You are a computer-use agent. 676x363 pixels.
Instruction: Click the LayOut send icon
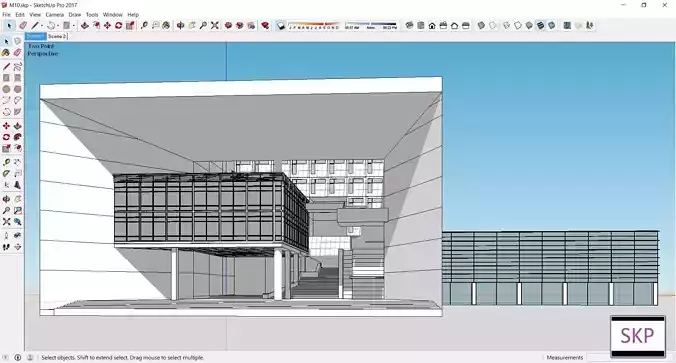point(251,26)
